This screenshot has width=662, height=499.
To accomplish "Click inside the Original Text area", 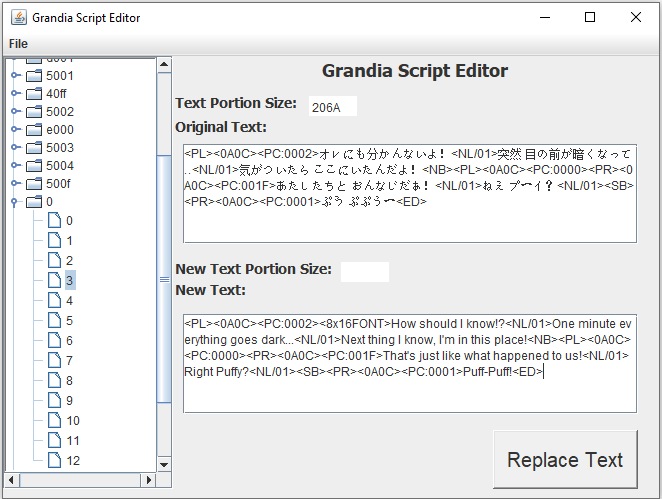I will [x=410, y=193].
